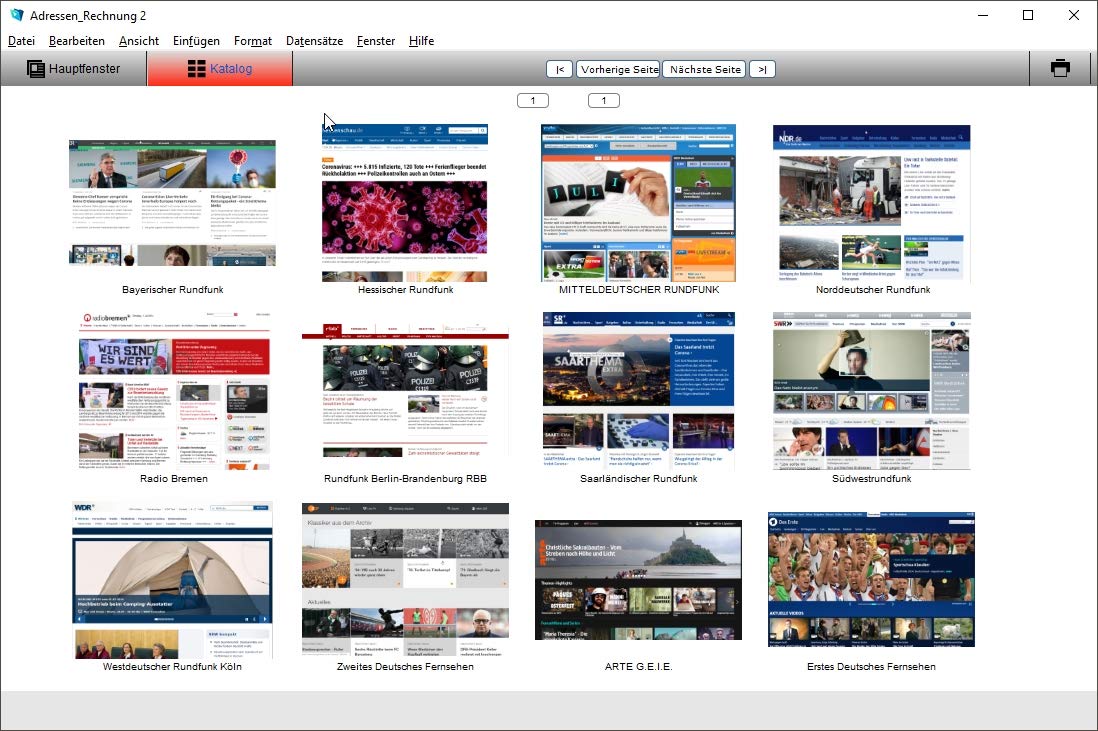Screen dimensions: 1098x731
Task: Open the Format menu
Action: click(x=253, y=41)
